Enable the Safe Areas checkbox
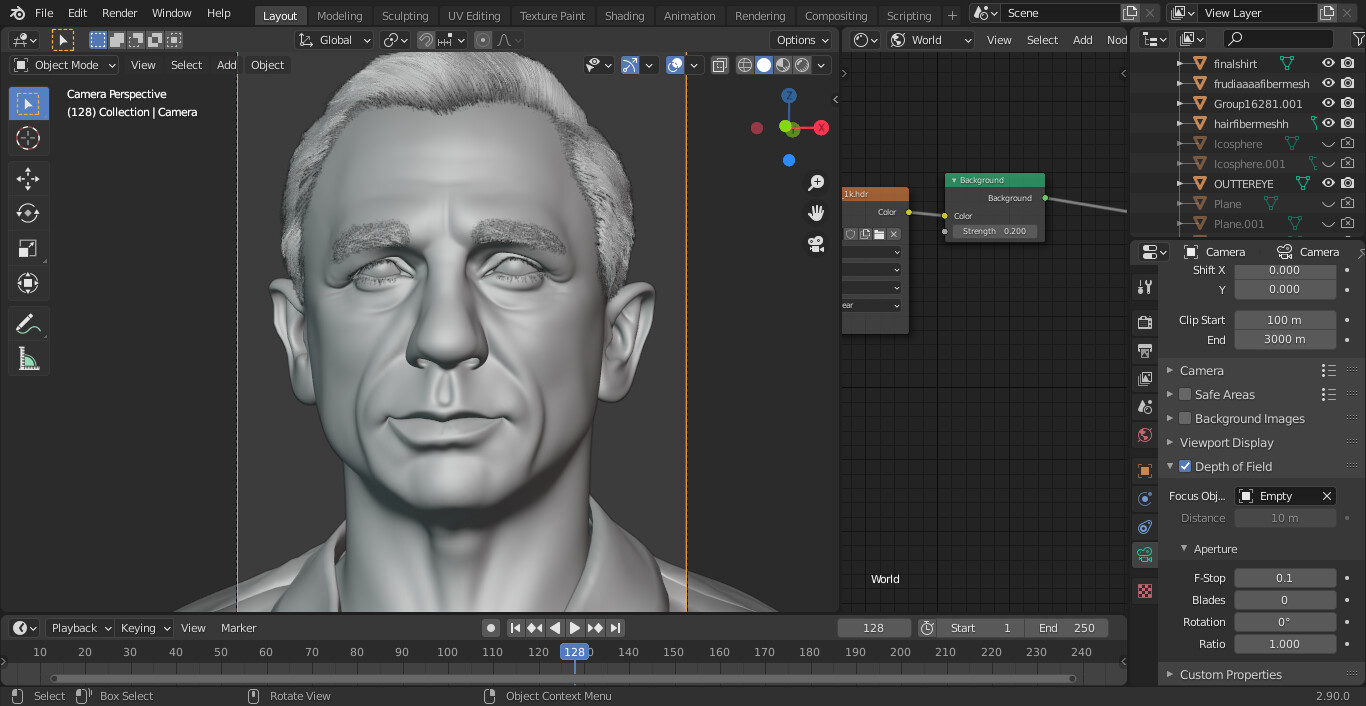The height and width of the screenshot is (706, 1366). click(x=1185, y=395)
